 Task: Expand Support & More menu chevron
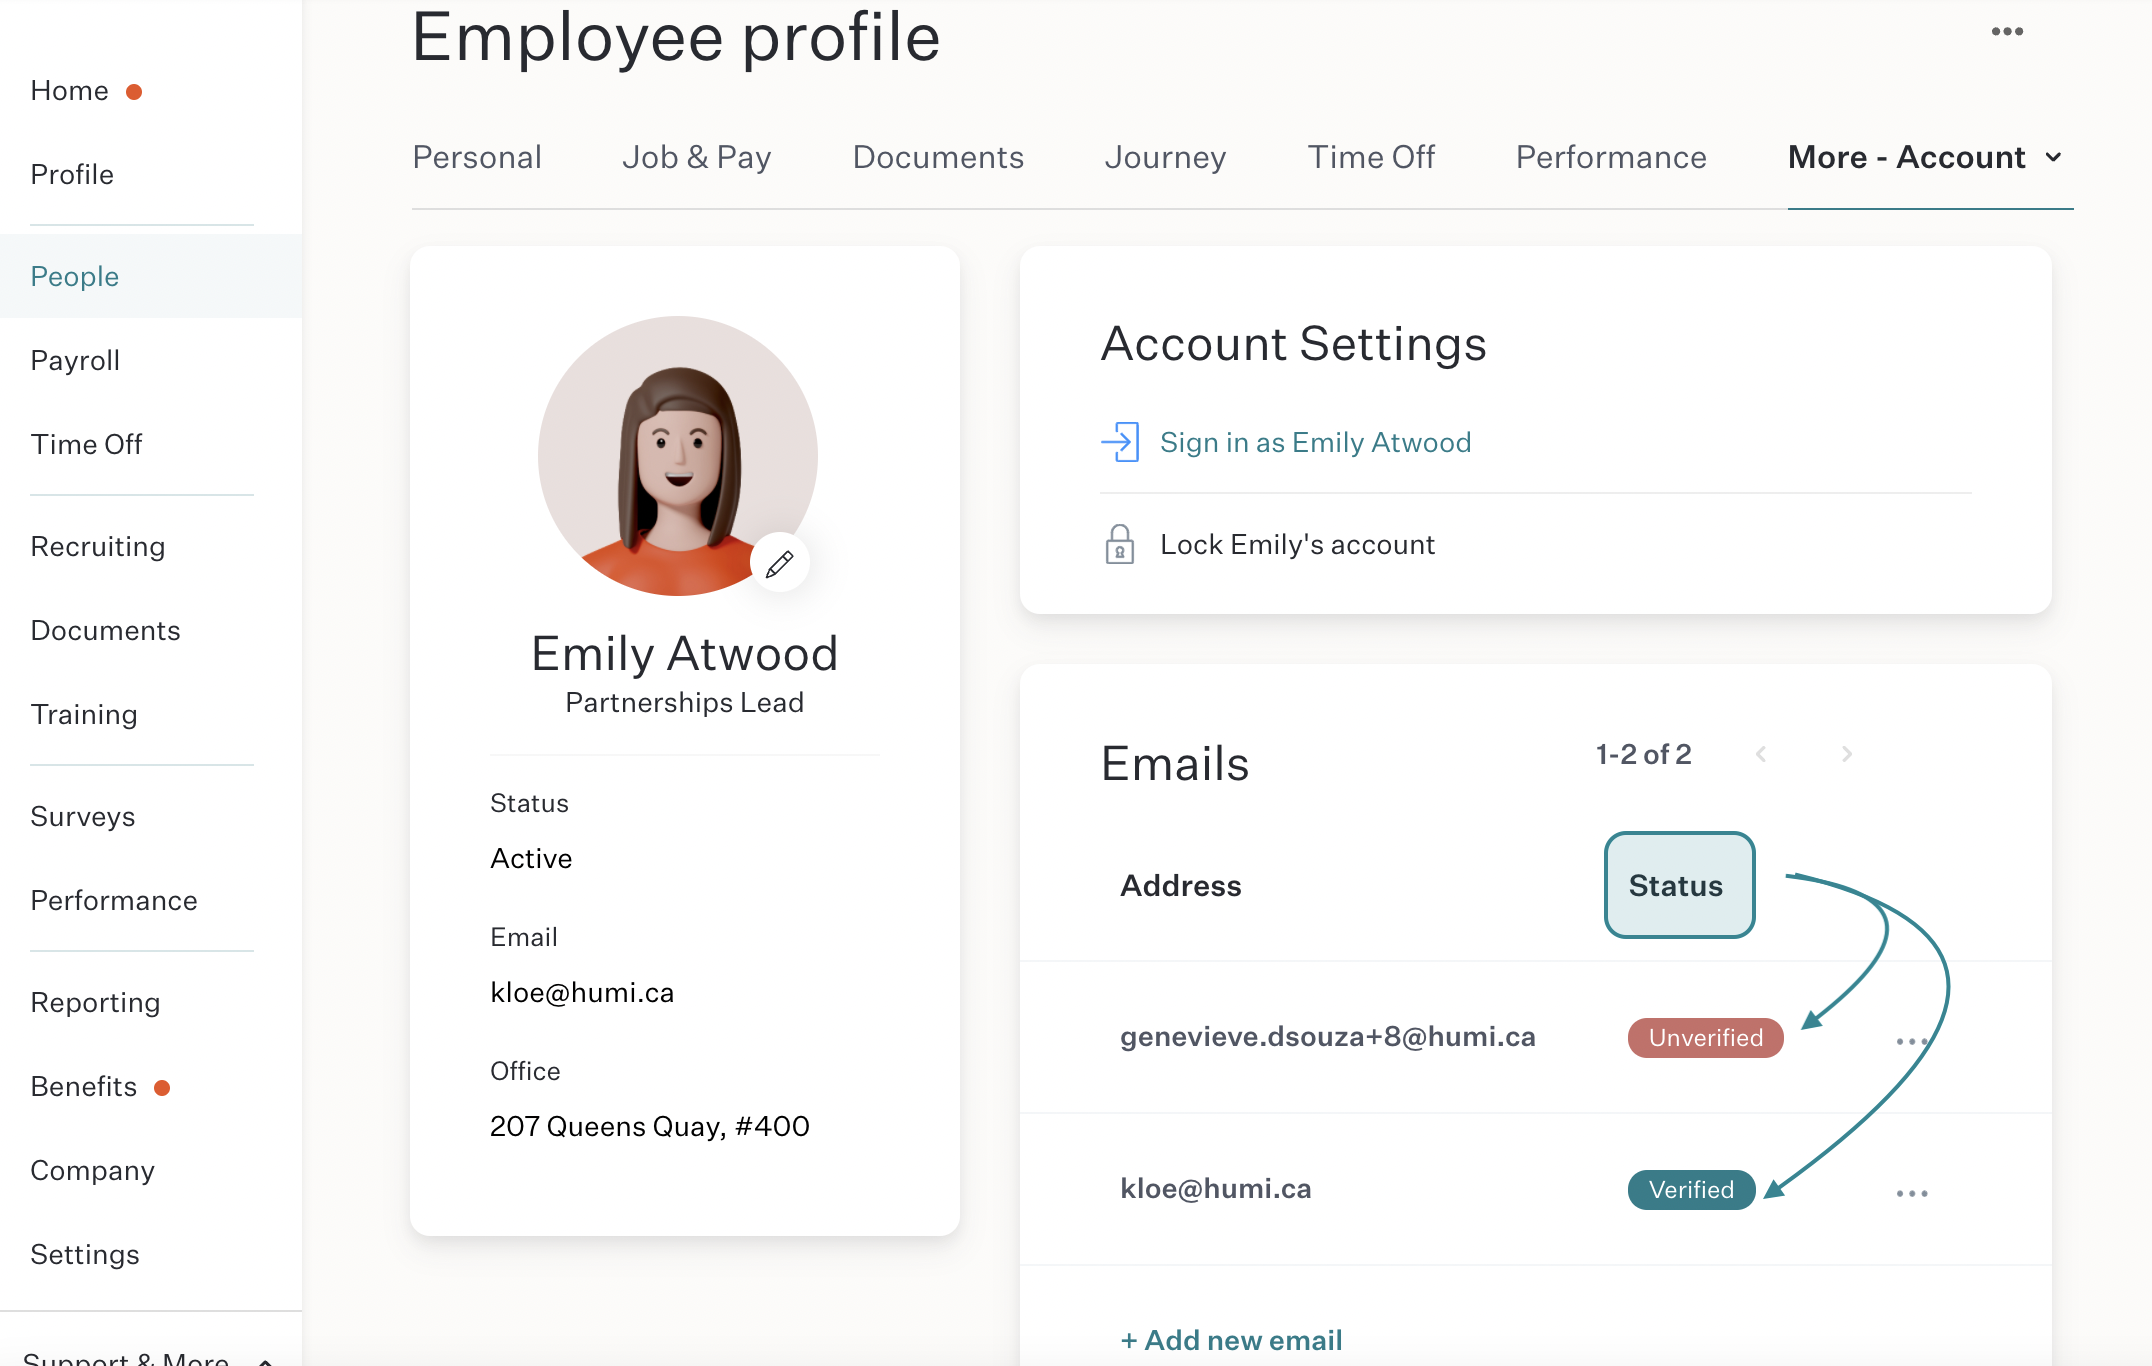coord(265,1360)
